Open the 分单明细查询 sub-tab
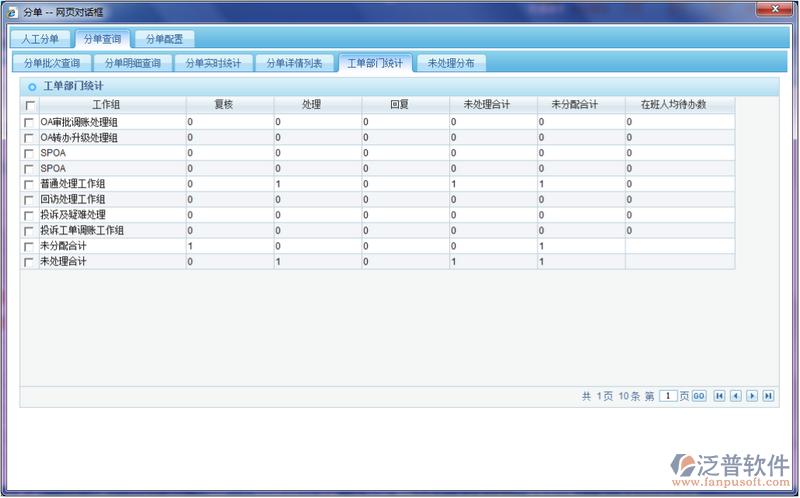The width and height of the screenshot is (800, 498). pyautogui.click(x=133, y=63)
